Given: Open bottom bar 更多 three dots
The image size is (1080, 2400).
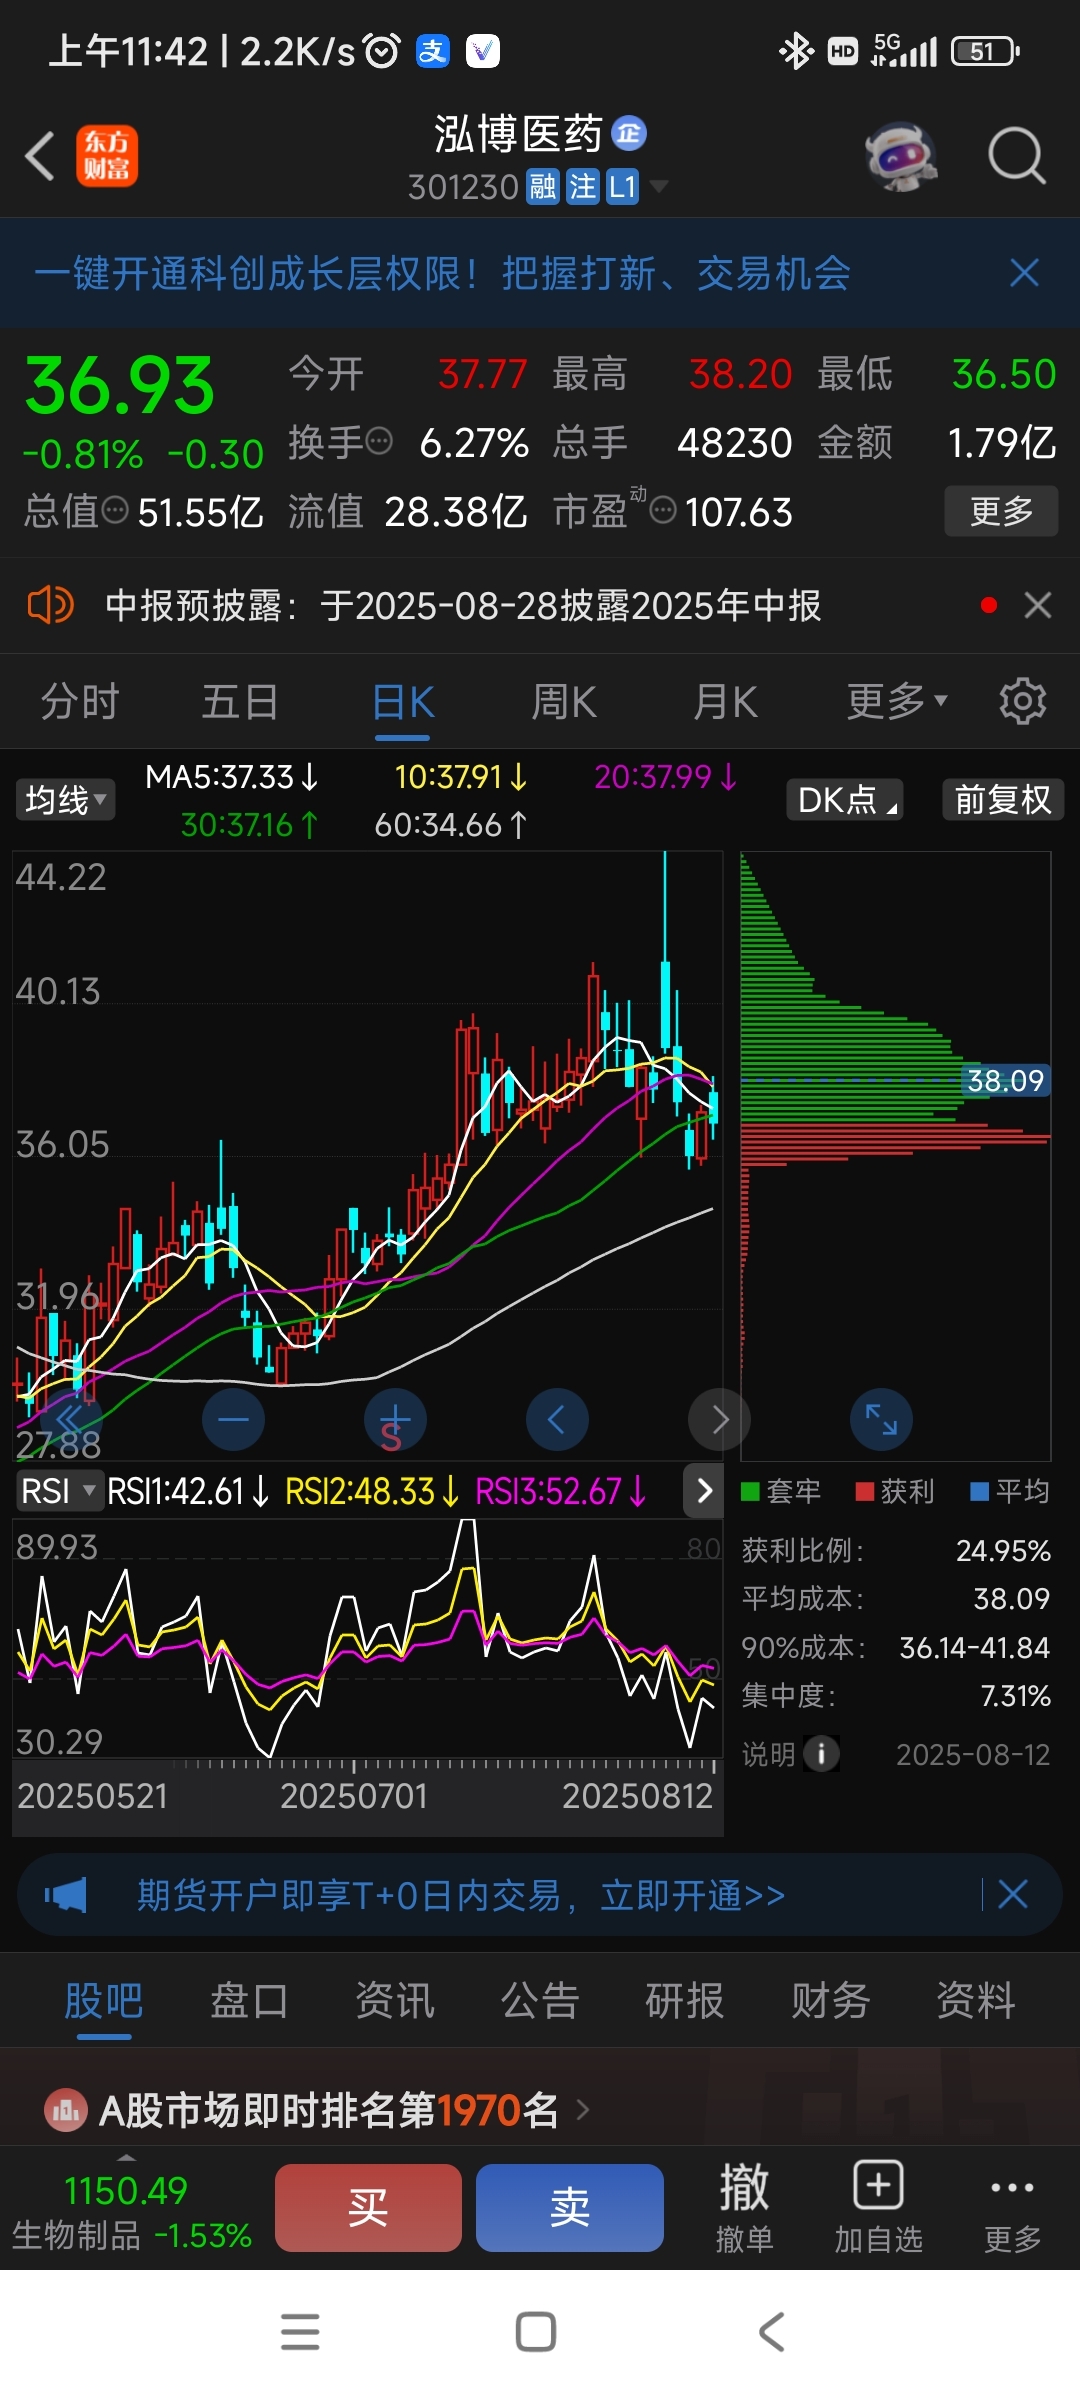Looking at the screenshot, I should (1012, 2208).
